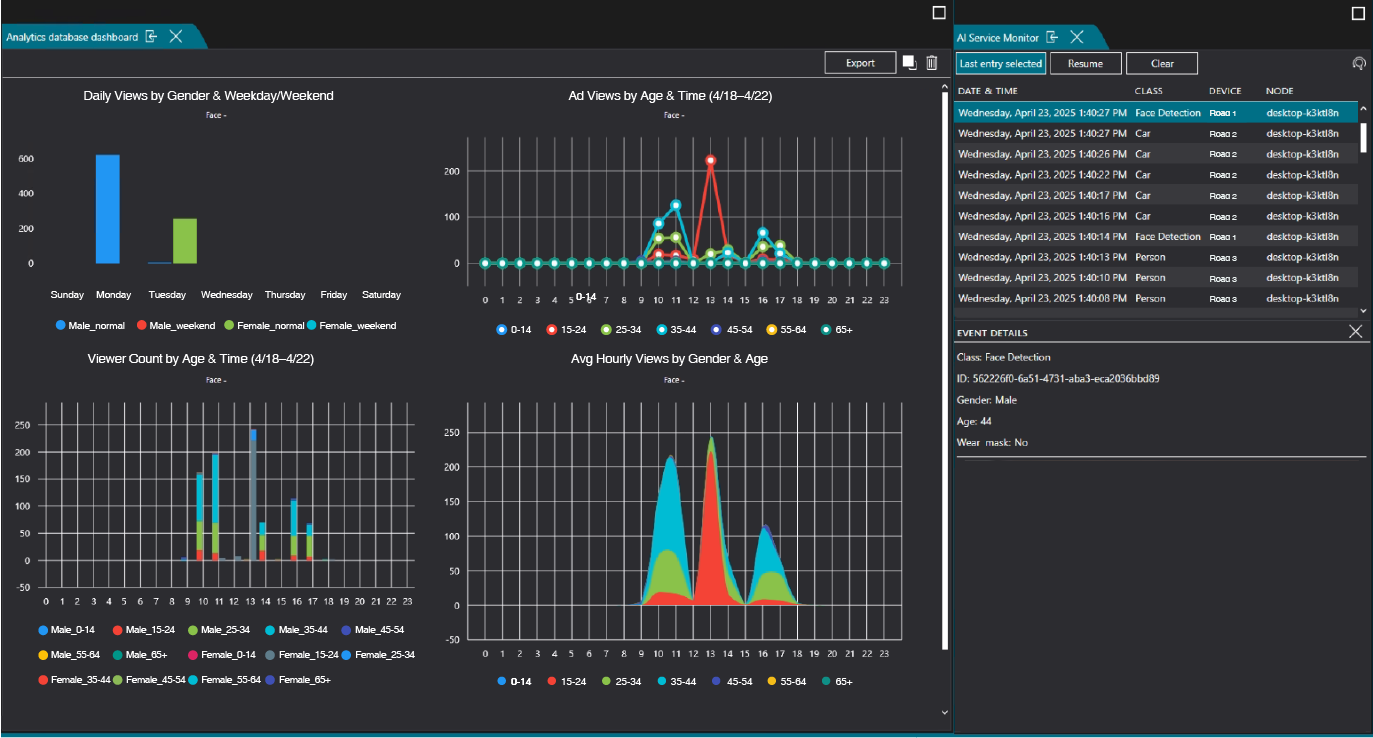Maximize the analytics dashboard panel
Image resolution: width=1373 pixels, height=738 pixels.
click(938, 13)
